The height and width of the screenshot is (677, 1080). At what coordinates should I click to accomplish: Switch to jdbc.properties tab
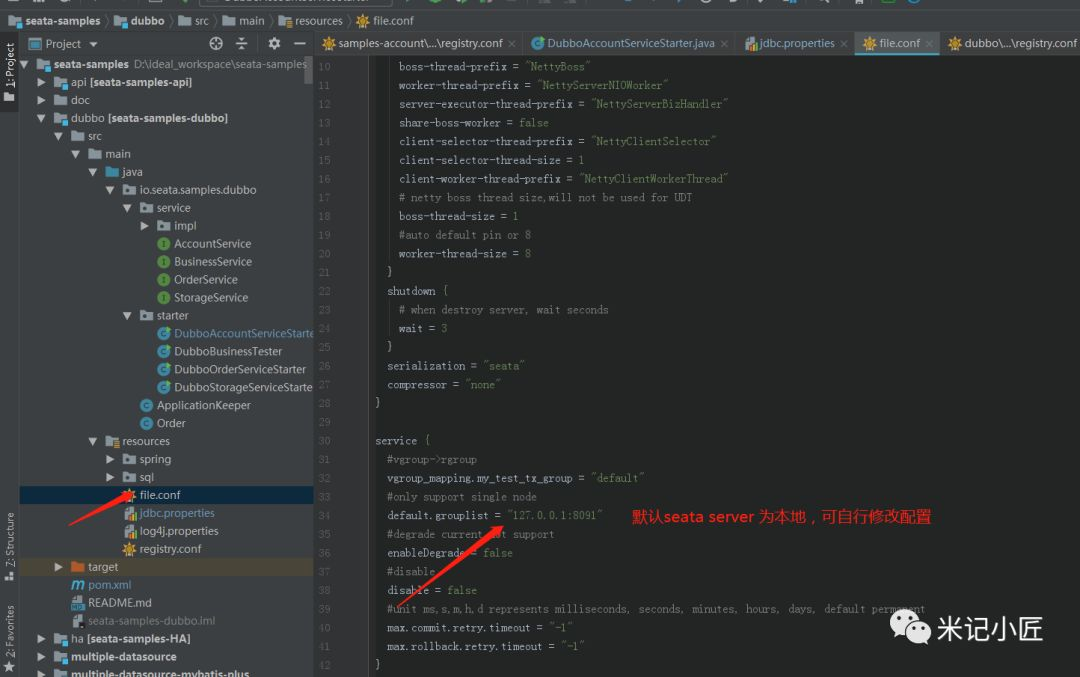coord(796,43)
